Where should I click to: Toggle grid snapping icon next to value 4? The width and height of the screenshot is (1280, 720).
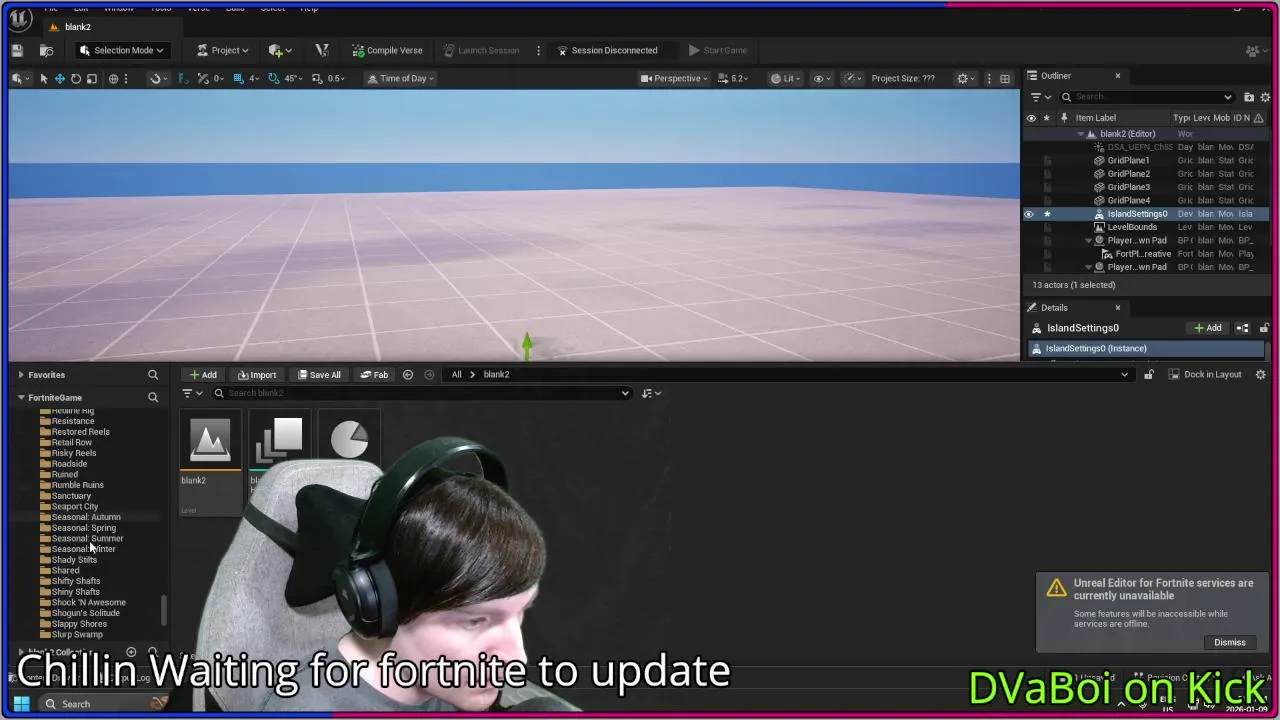coord(238,78)
